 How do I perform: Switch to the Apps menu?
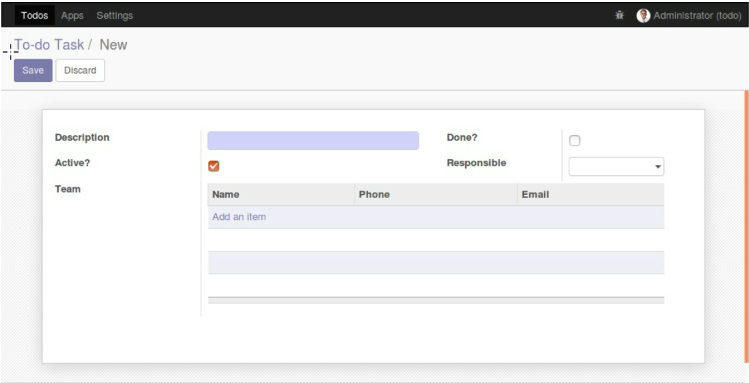[72, 15]
